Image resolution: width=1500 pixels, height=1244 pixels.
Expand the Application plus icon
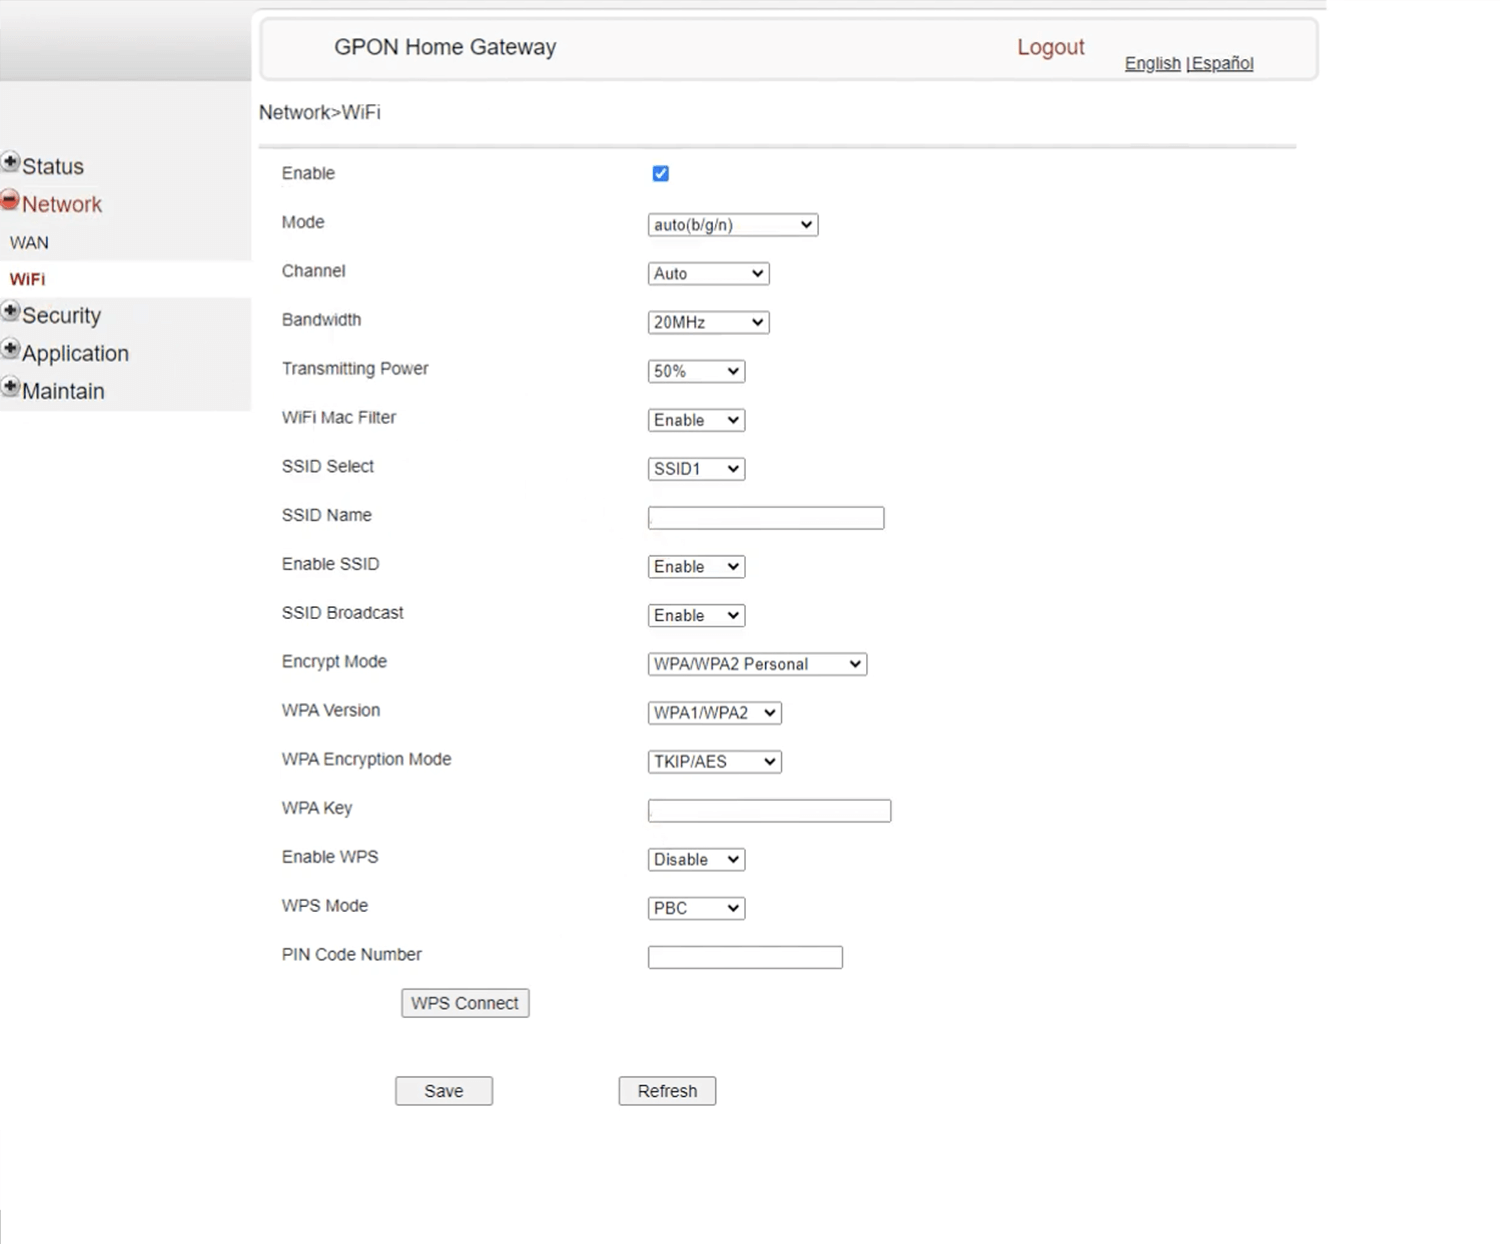11,349
